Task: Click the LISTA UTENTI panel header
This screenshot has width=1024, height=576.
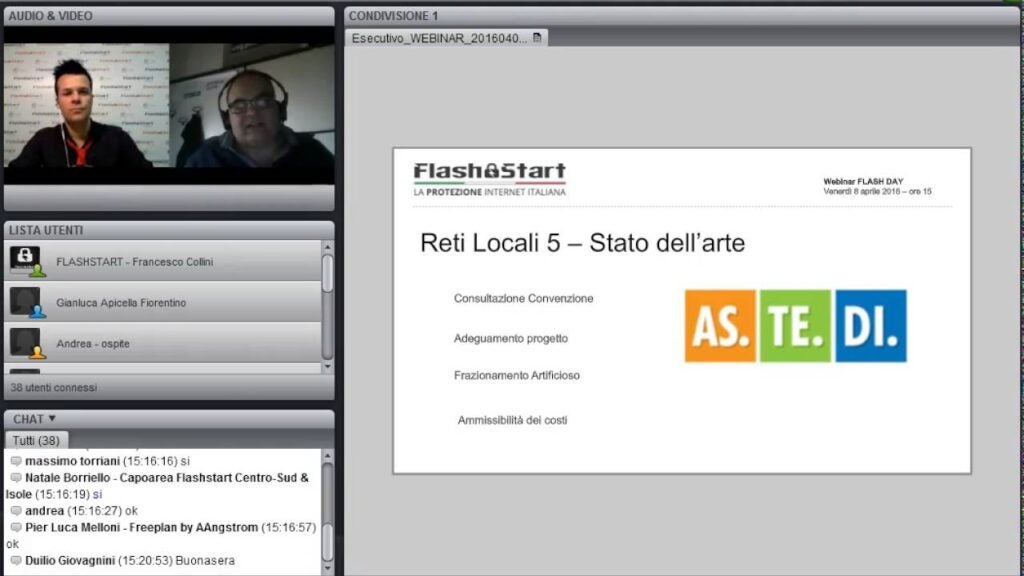Action: coord(169,230)
